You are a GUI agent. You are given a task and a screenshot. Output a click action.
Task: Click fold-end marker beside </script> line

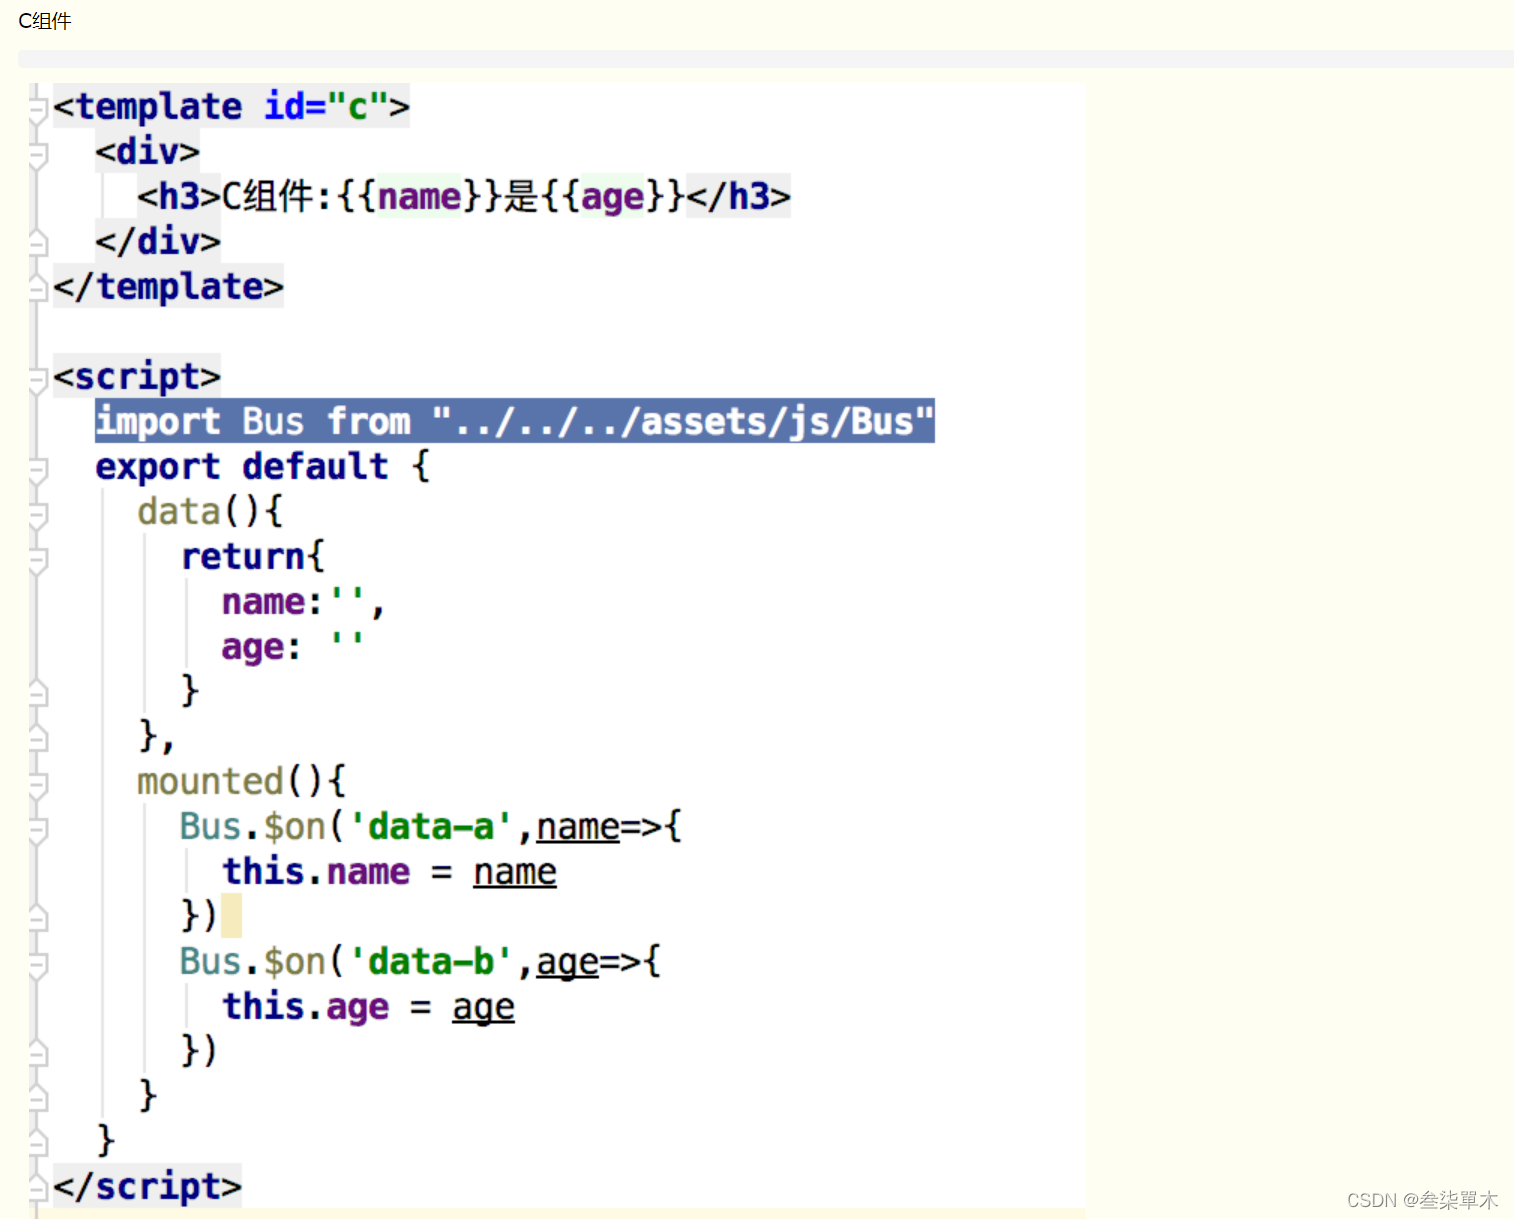tap(38, 1187)
